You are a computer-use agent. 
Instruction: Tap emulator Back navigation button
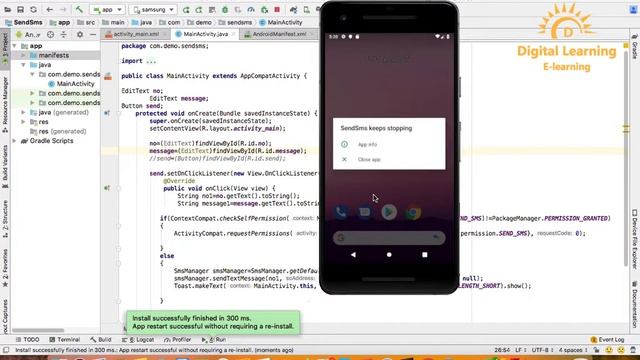[x=353, y=255]
